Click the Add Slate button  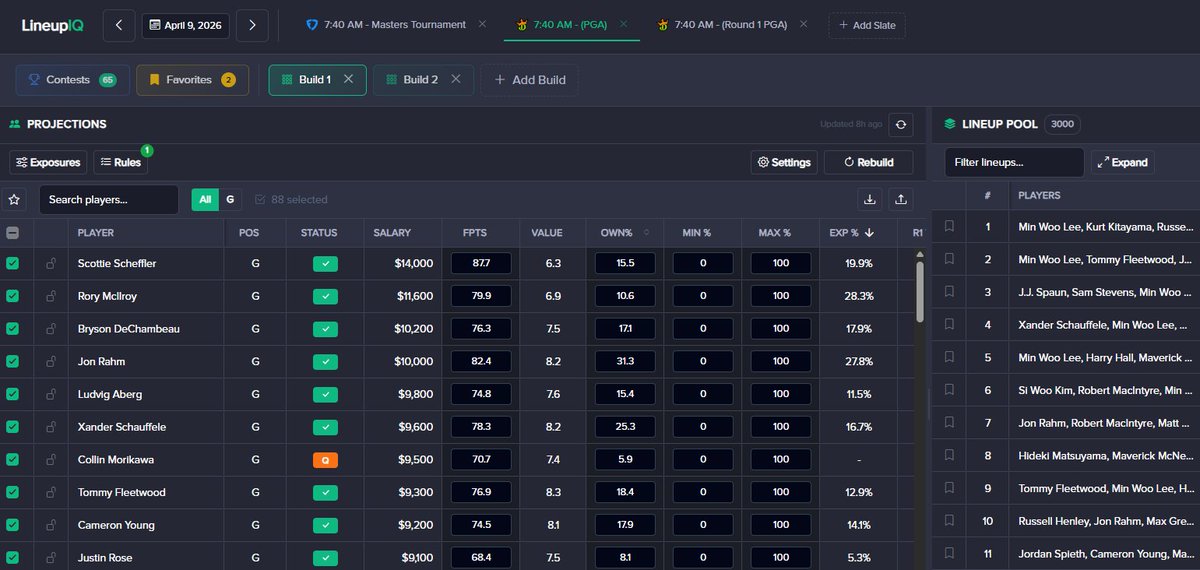pos(867,25)
